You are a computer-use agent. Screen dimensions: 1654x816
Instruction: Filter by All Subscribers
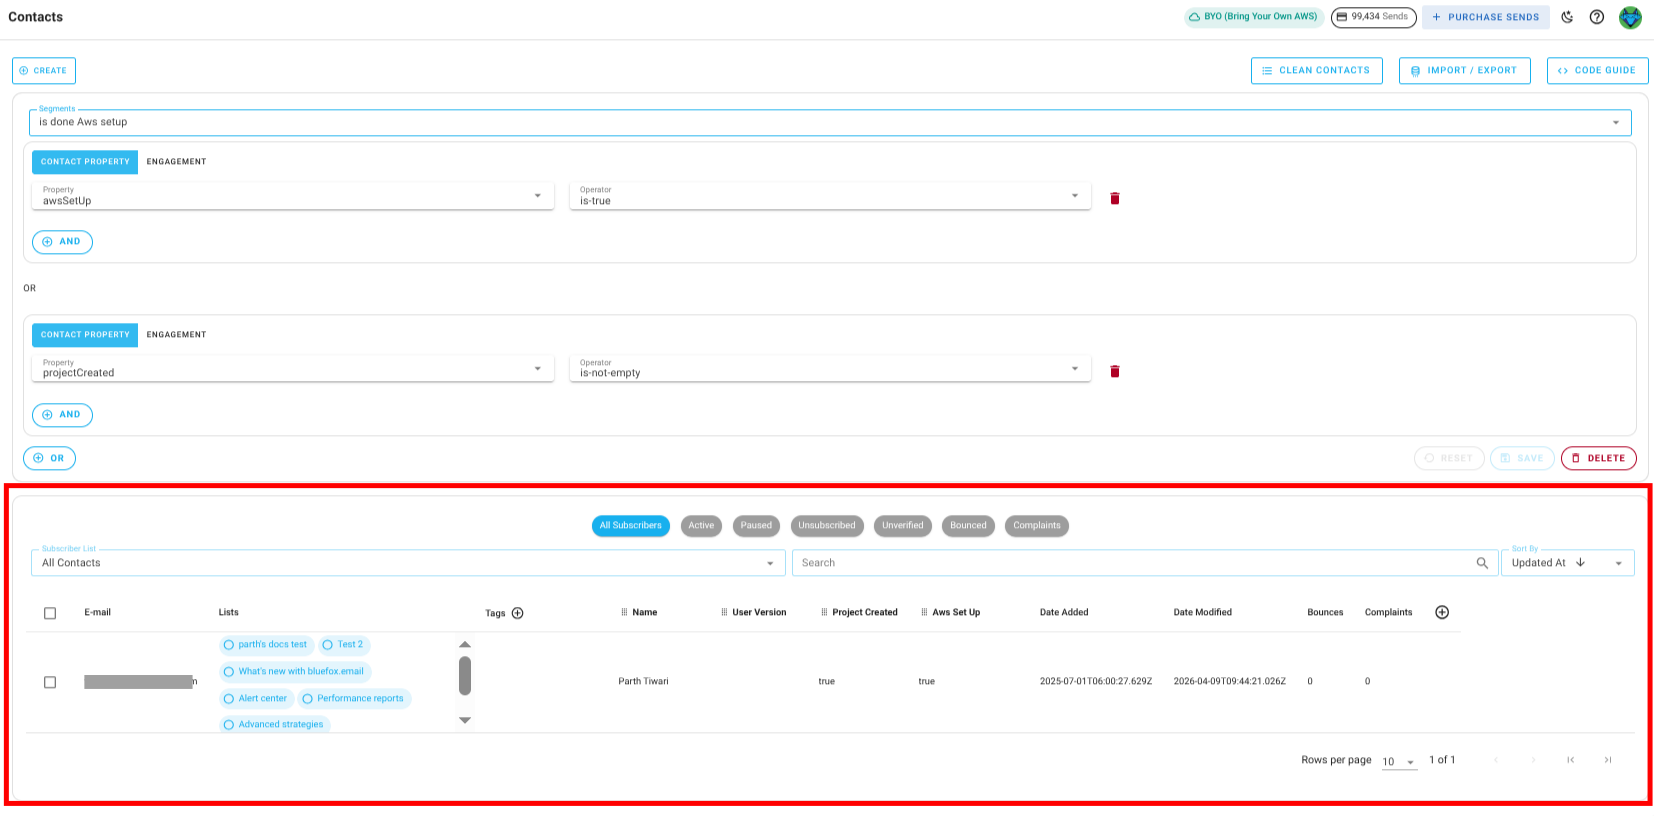[631, 526]
